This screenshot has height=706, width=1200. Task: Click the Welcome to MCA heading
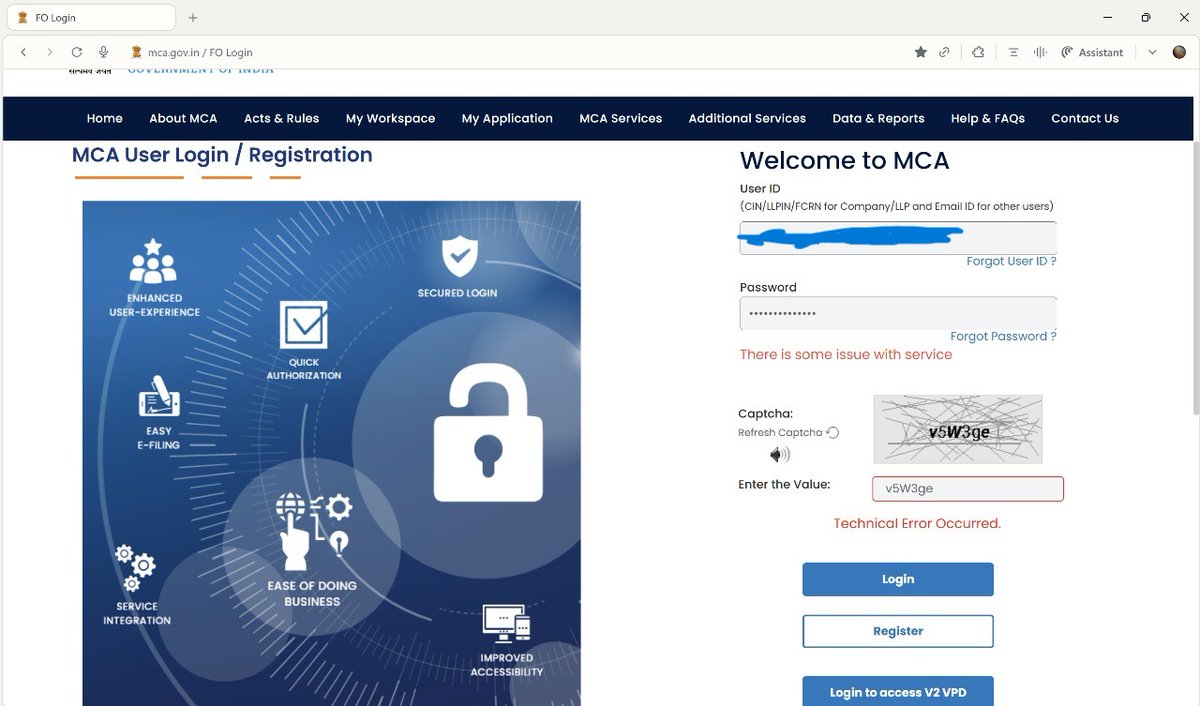[844, 161]
